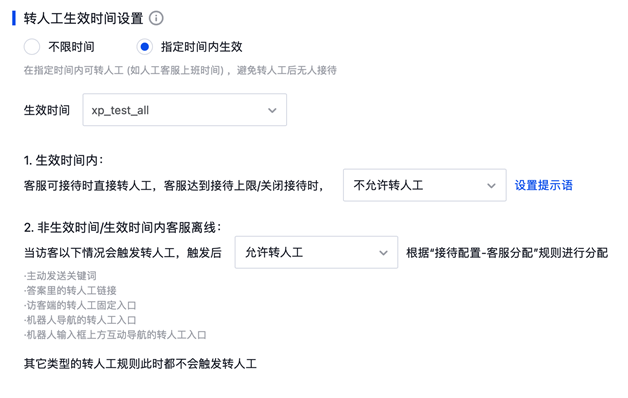This screenshot has height=398, width=628.
Task: Choose the 不限时间 label text
Action: tap(71, 47)
